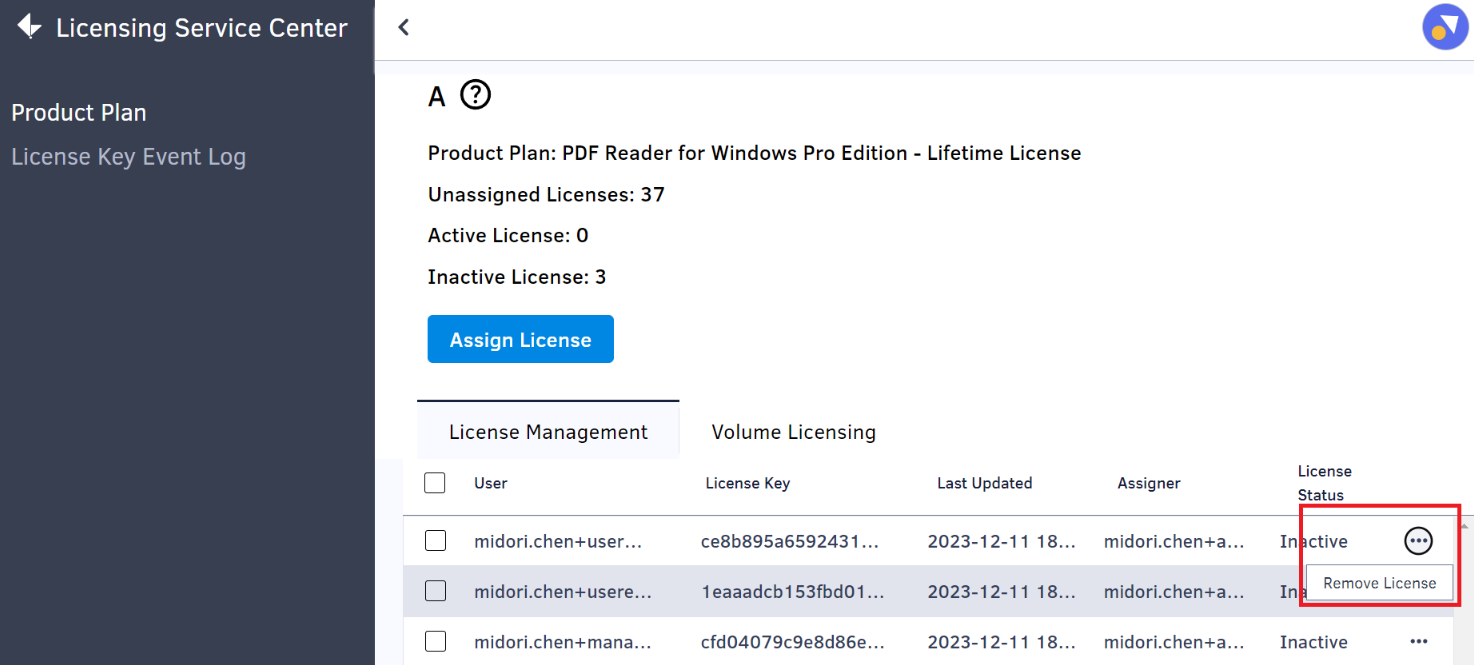Click the License Key column header
The height and width of the screenshot is (665, 1474).
click(x=748, y=483)
